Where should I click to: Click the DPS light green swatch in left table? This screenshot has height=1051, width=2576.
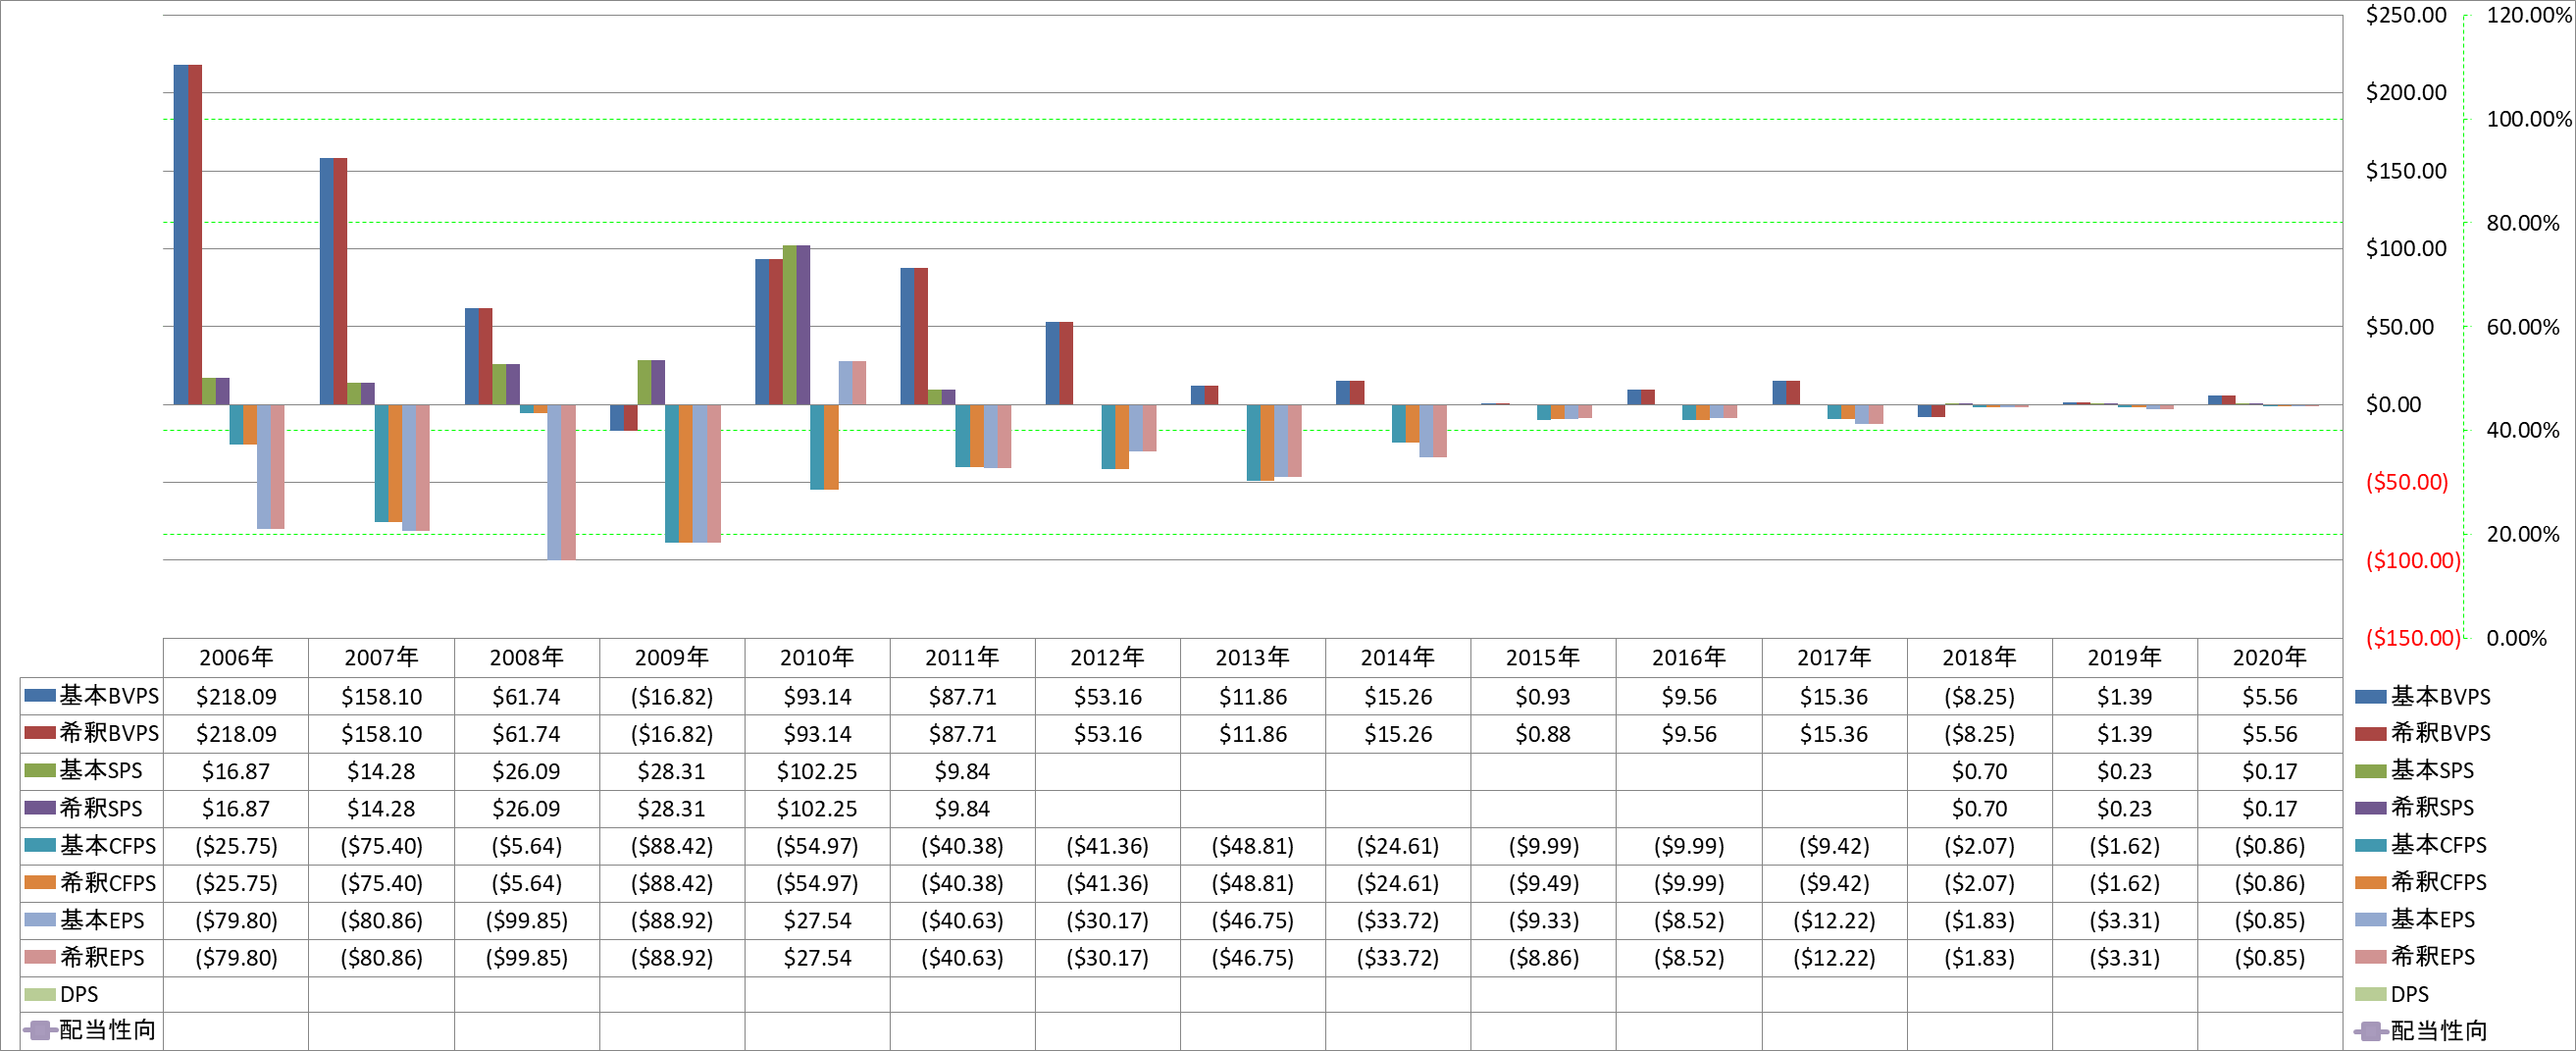coord(40,995)
